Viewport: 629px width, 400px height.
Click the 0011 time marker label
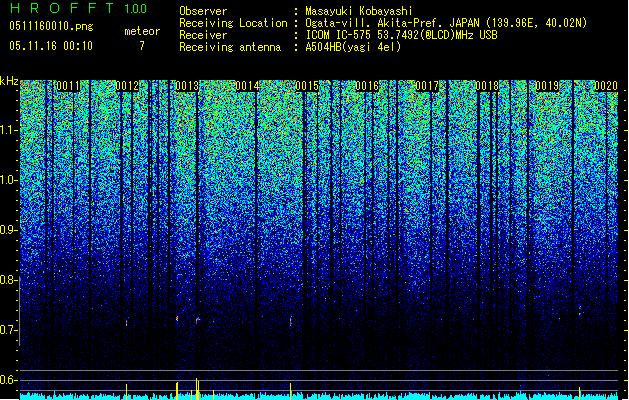click(68, 86)
